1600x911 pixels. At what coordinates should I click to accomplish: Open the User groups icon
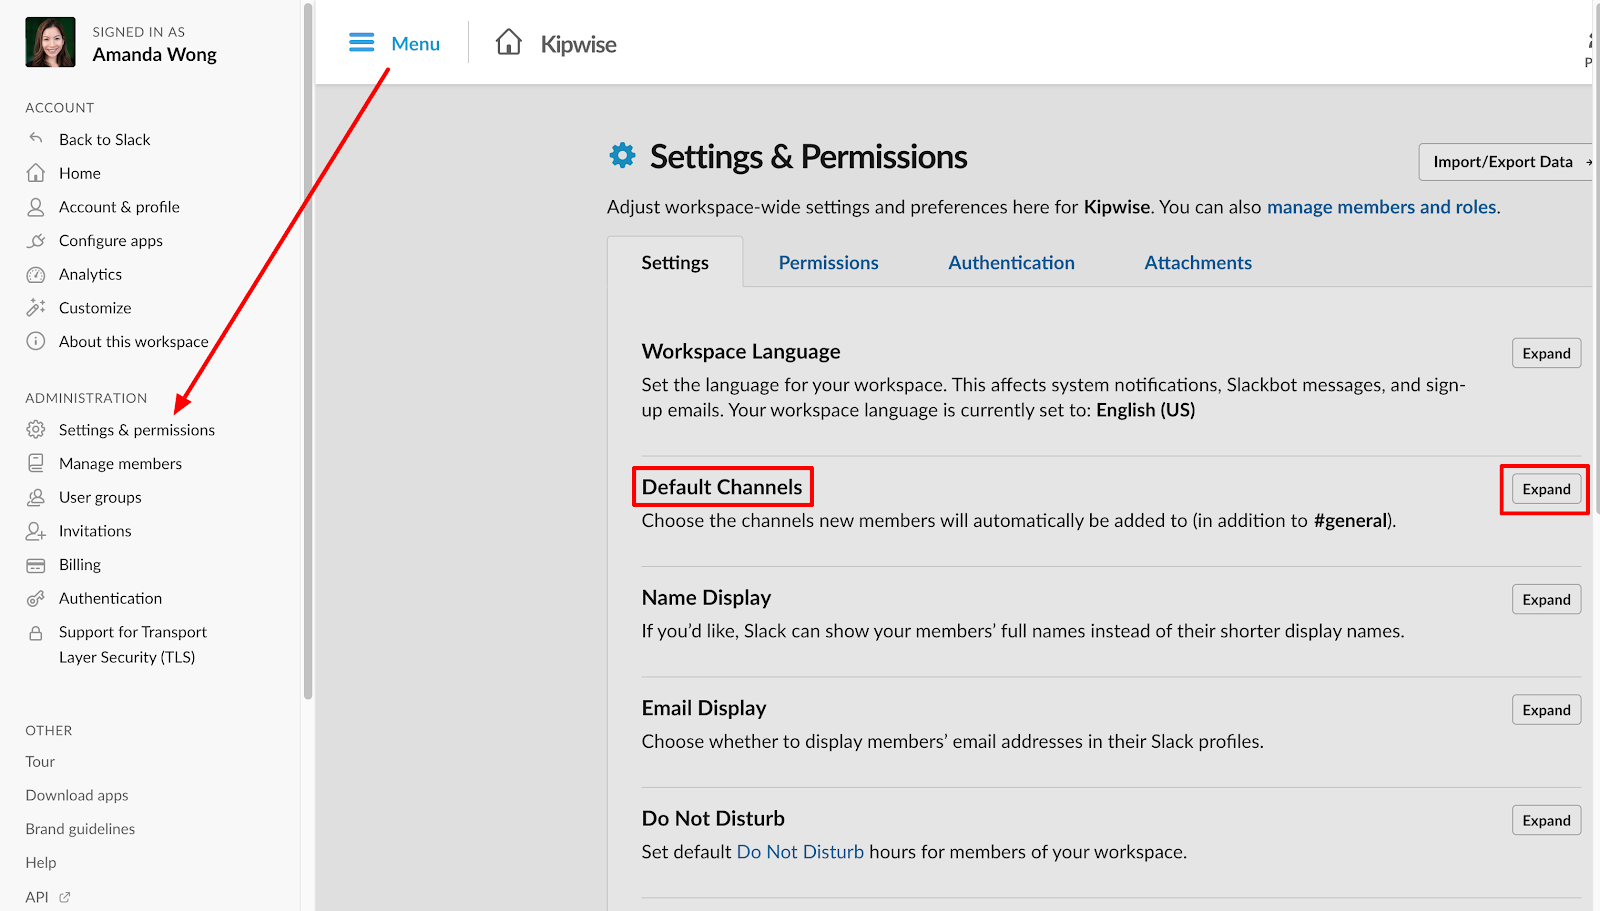point(36,496)
